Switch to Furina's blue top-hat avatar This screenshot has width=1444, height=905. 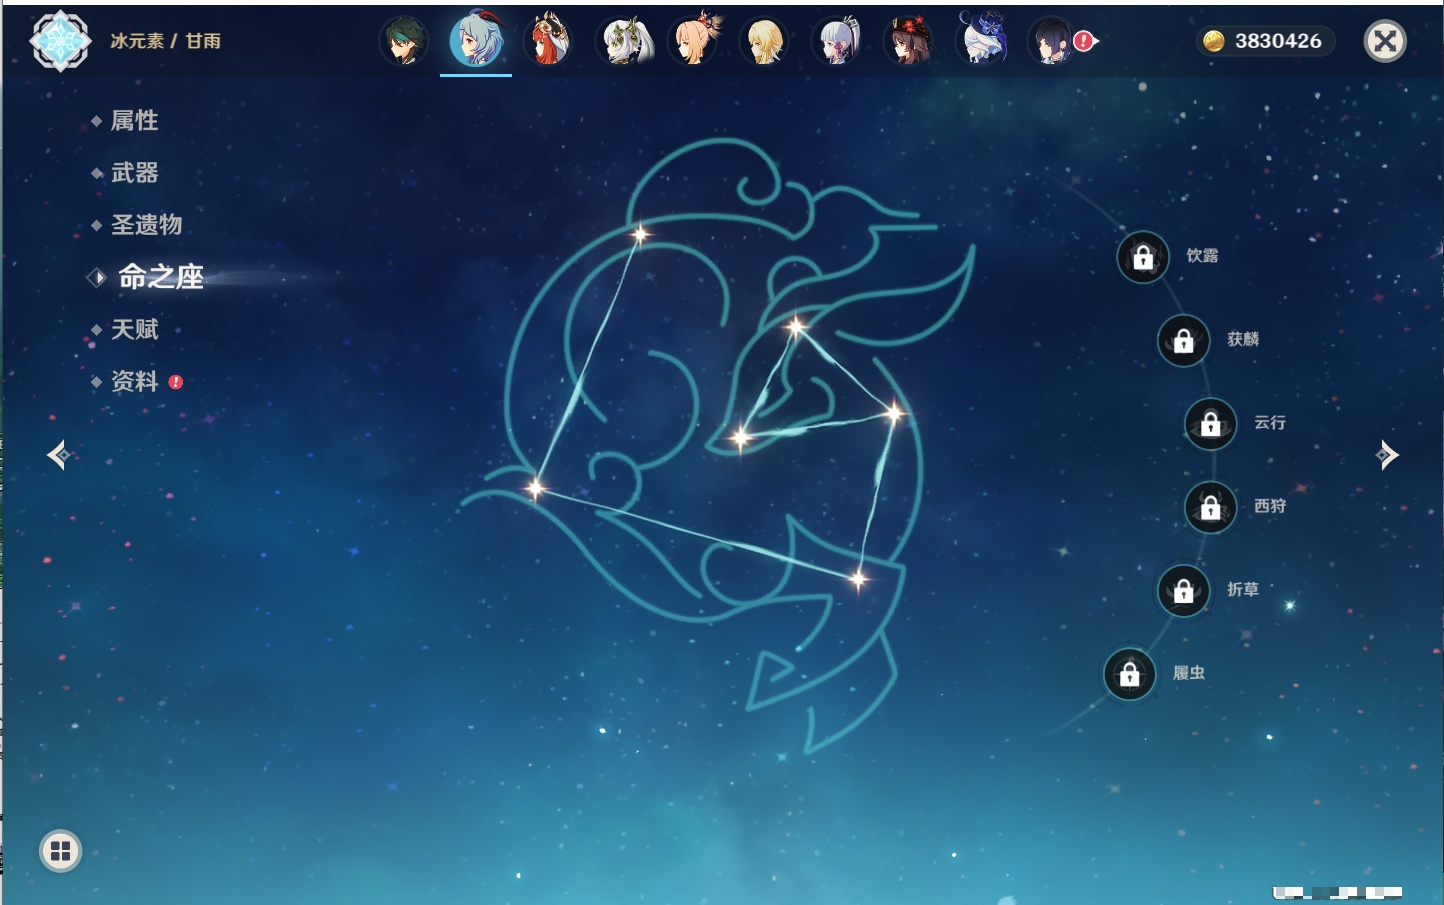coord(981,39)
